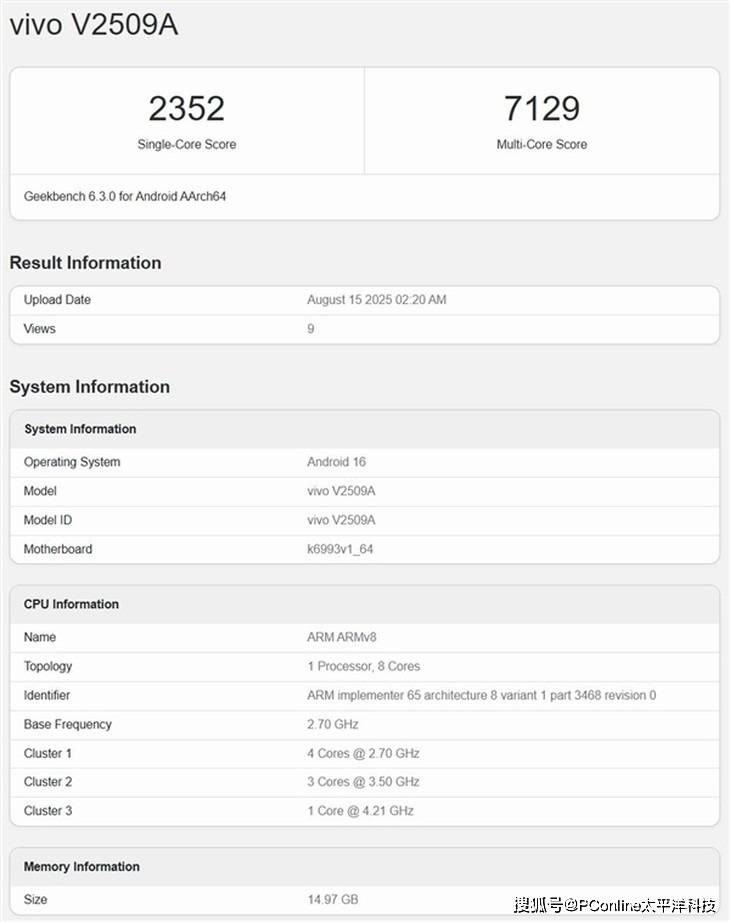
Task: Click the 'Multi-Core Score' label
Action: tap(542, 144)
